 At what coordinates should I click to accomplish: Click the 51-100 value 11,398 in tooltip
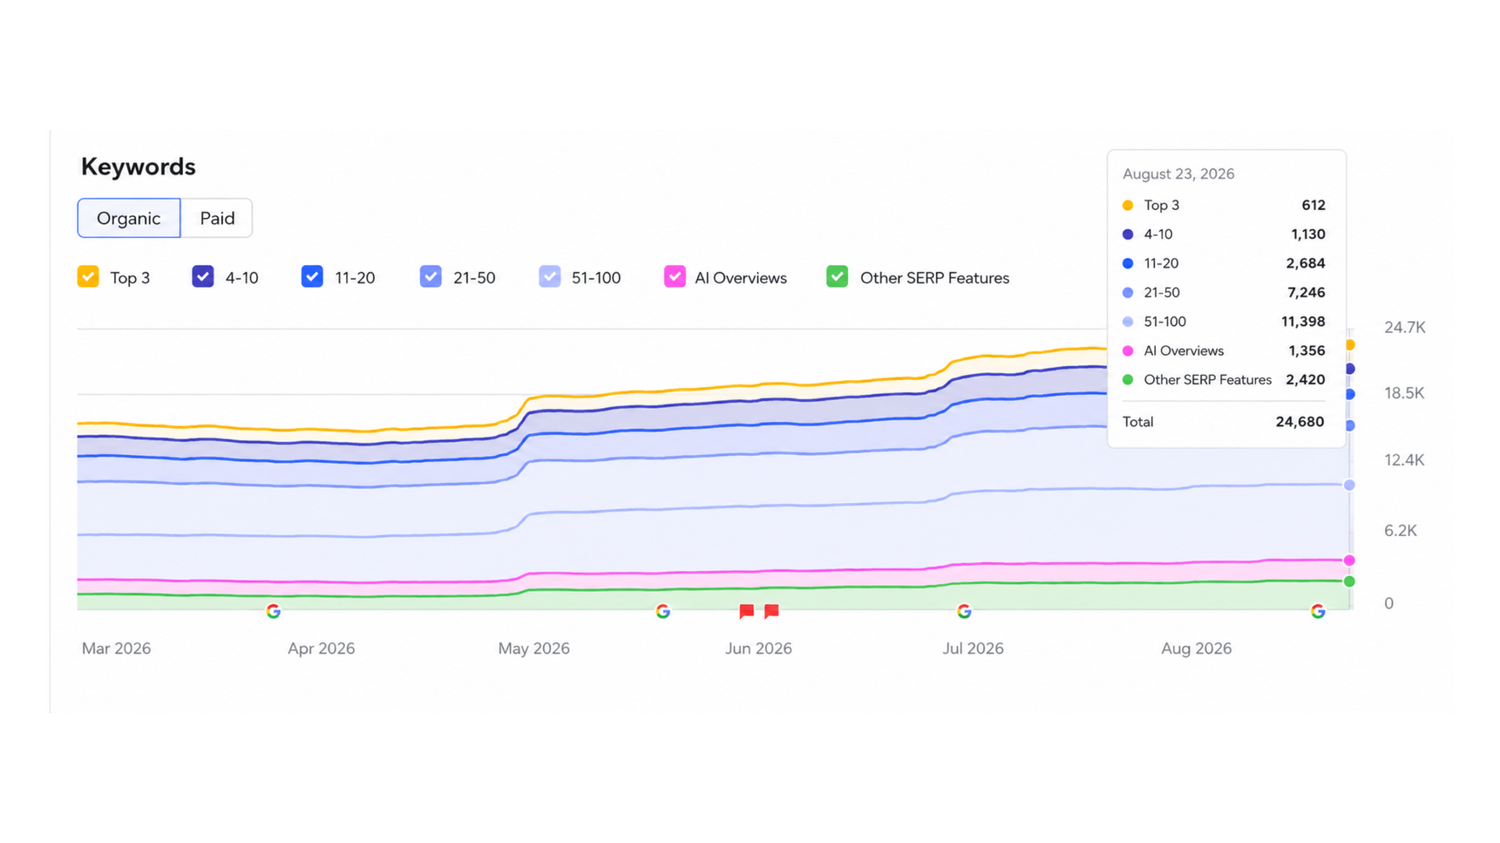click(1303, 321)
